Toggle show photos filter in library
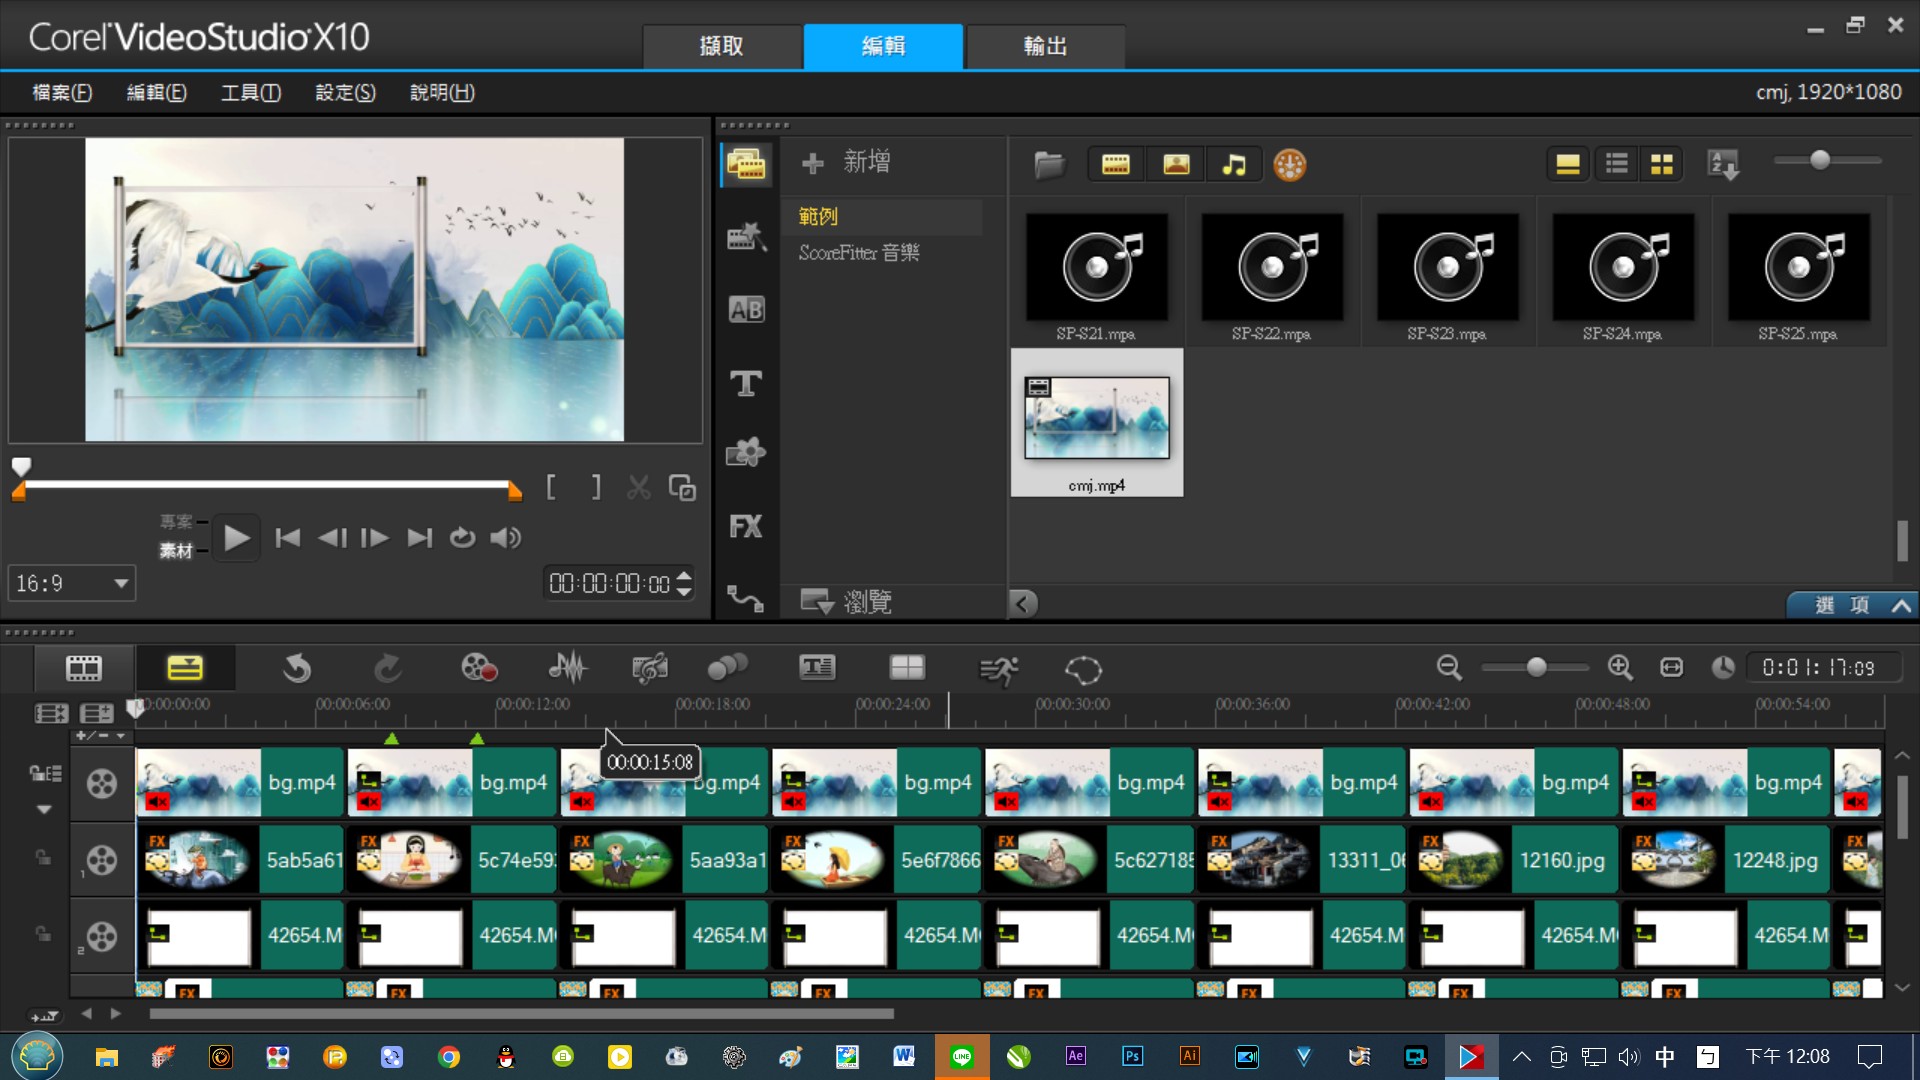This screenshot has height=1080, width=1920. (1176, 165)
